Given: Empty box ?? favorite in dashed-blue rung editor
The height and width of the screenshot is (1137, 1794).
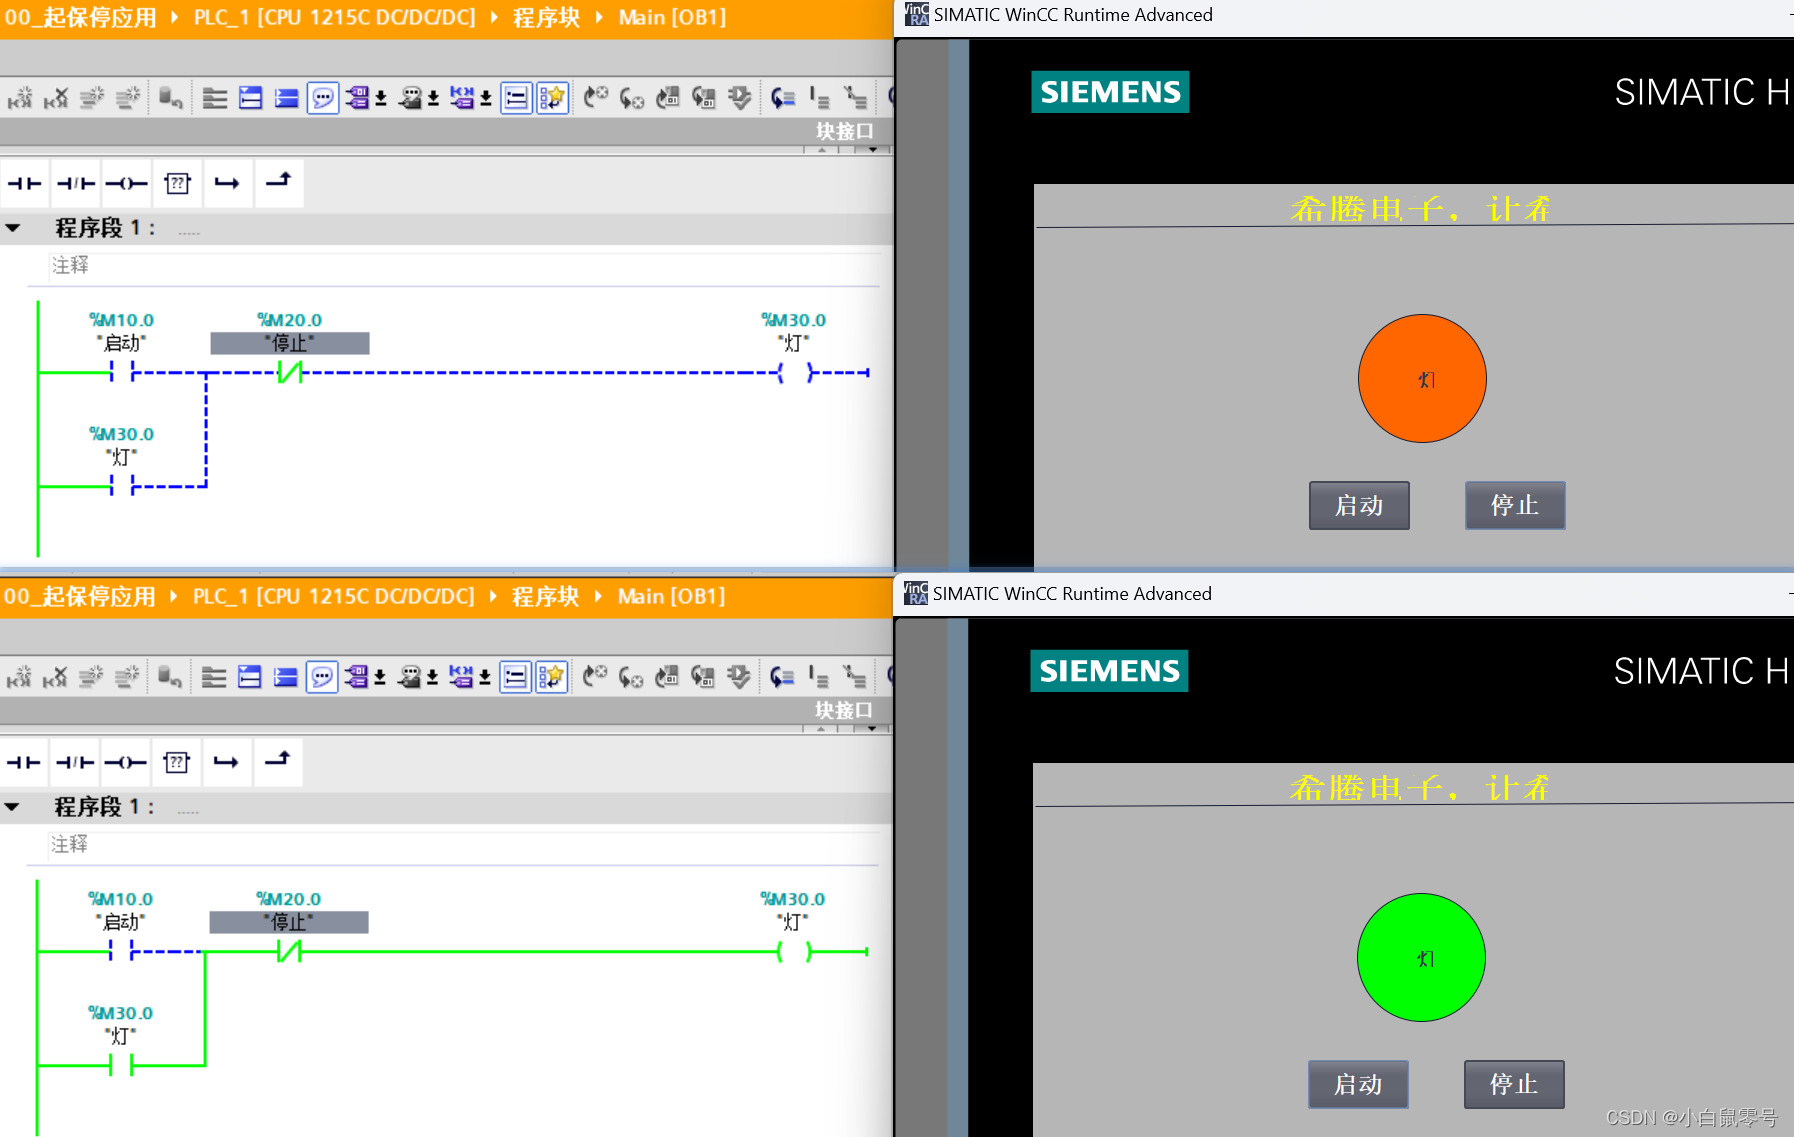Looking at the screenshot, I should pos(178,183).
